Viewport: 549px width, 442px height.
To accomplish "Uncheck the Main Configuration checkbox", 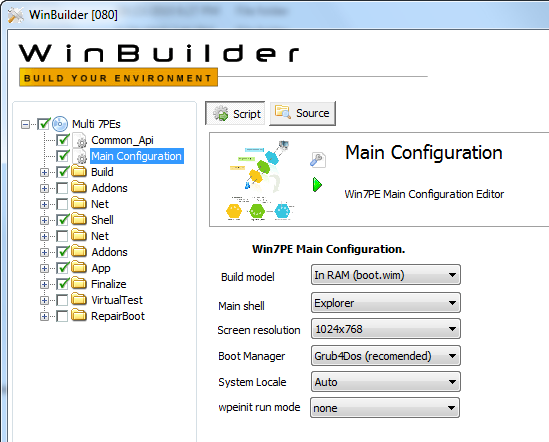I will (63, 156).
